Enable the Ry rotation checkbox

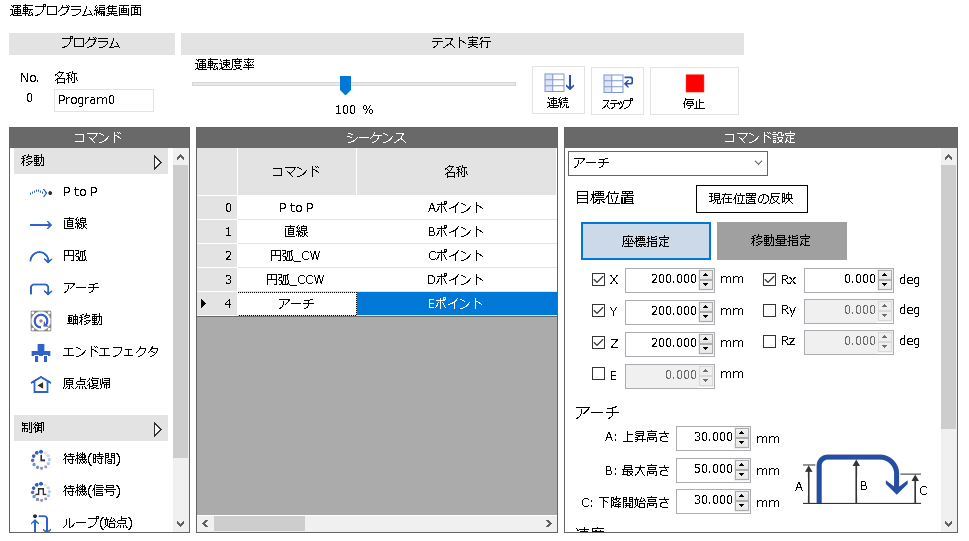[x=770, y=311]
